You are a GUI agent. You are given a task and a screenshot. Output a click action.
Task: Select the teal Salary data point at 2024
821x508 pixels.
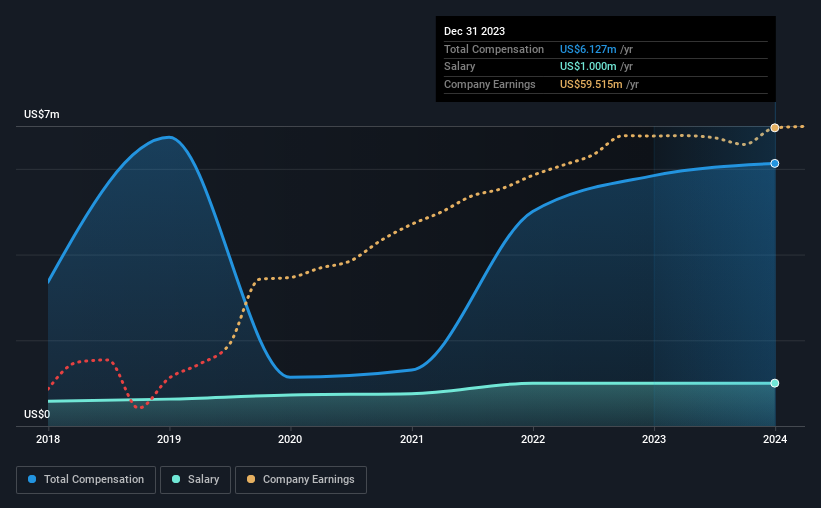click(775, 383)
